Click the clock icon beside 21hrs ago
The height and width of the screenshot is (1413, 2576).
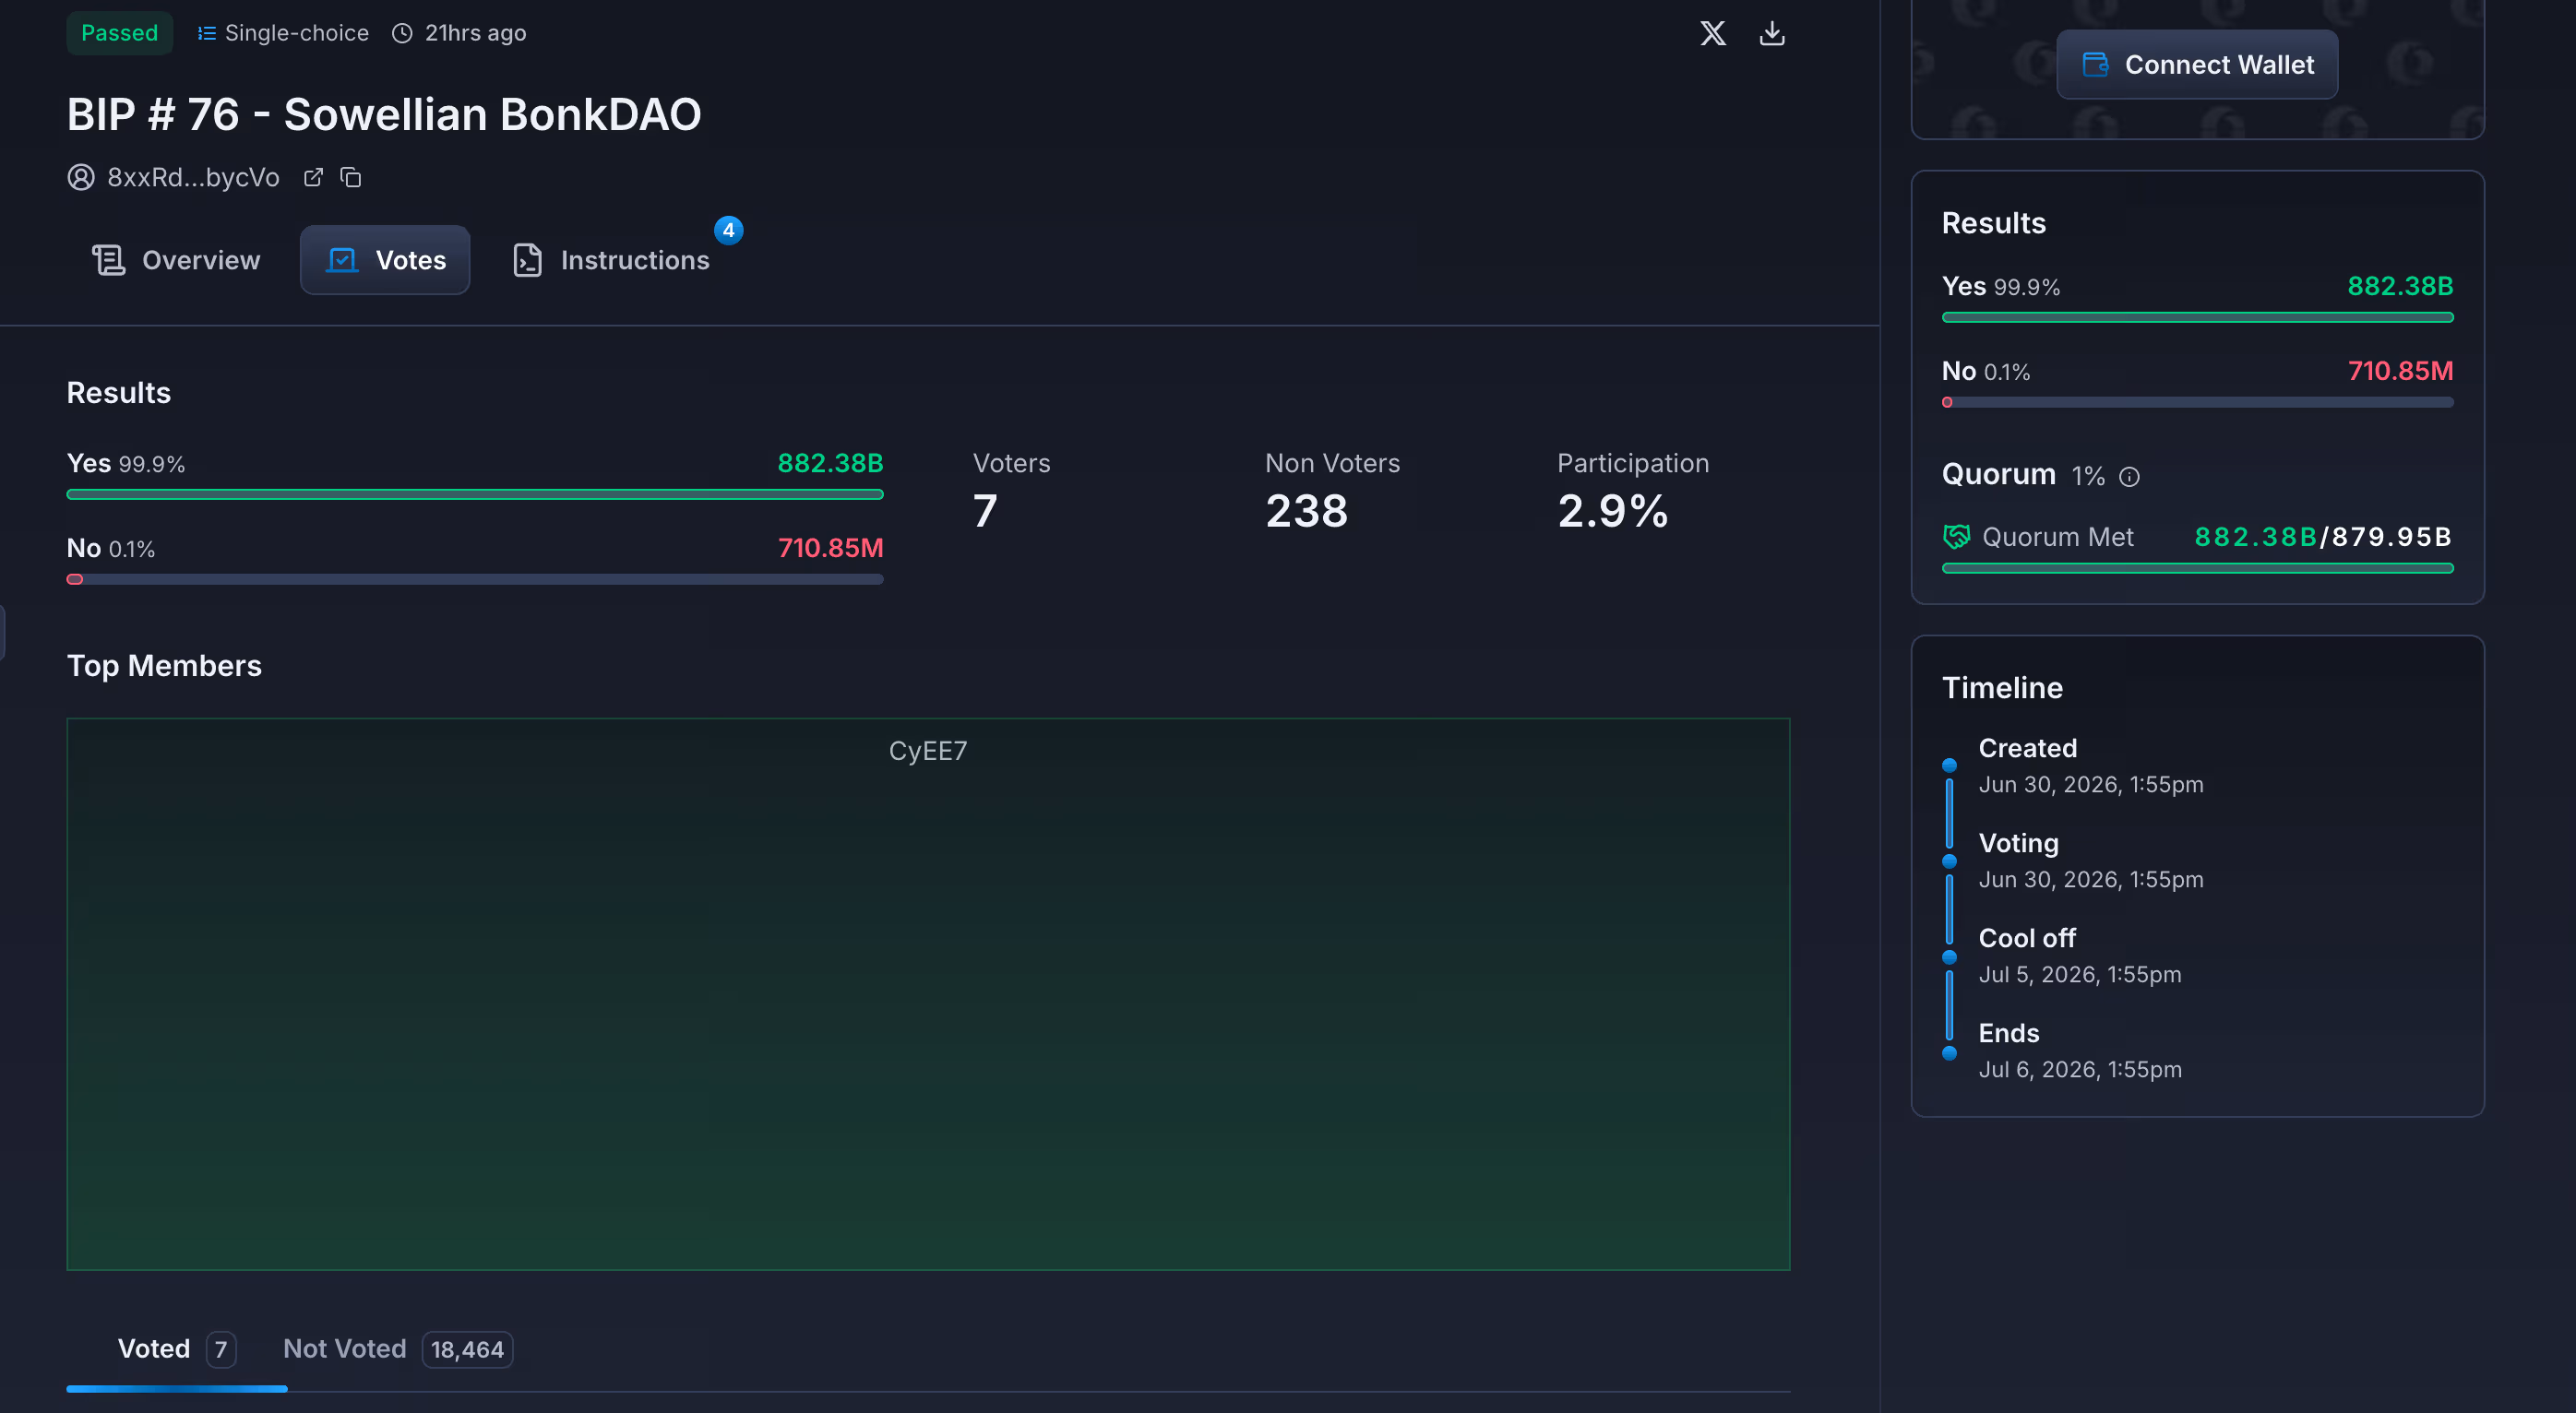pyautogui.click(x=402, y=33)
